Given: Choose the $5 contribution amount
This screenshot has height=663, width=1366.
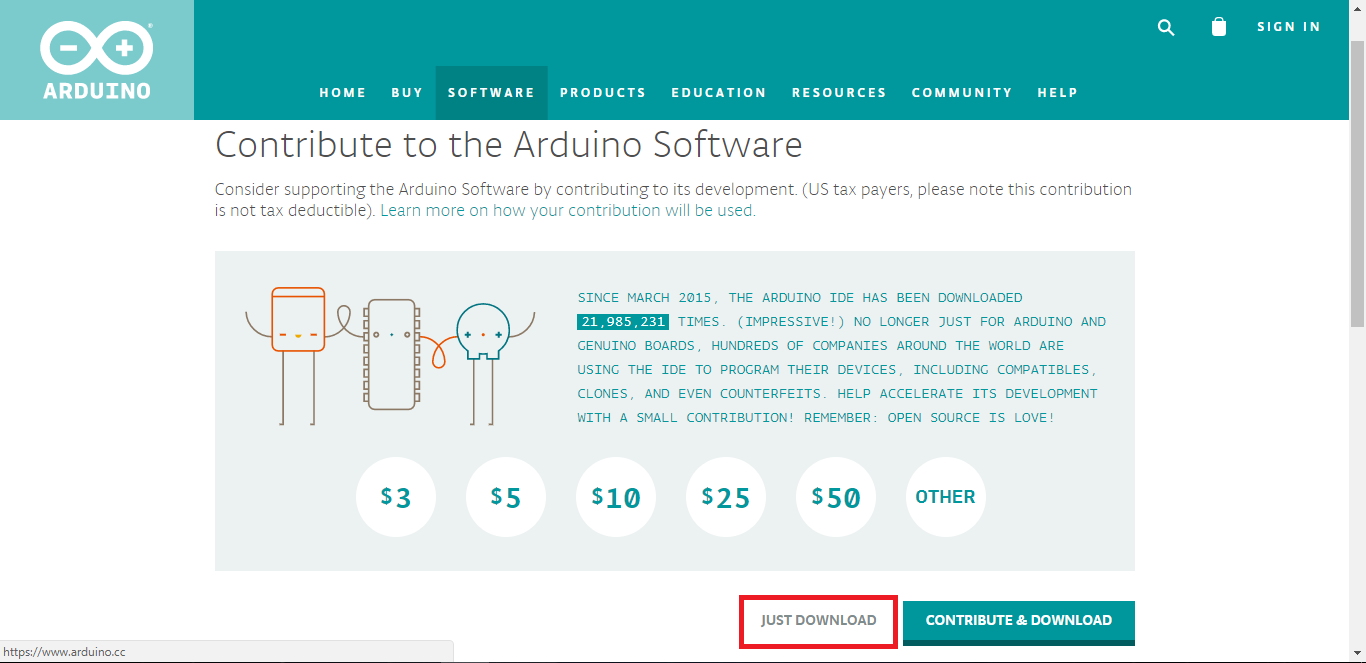Looking at the screenshot, I should coord(506,497).
